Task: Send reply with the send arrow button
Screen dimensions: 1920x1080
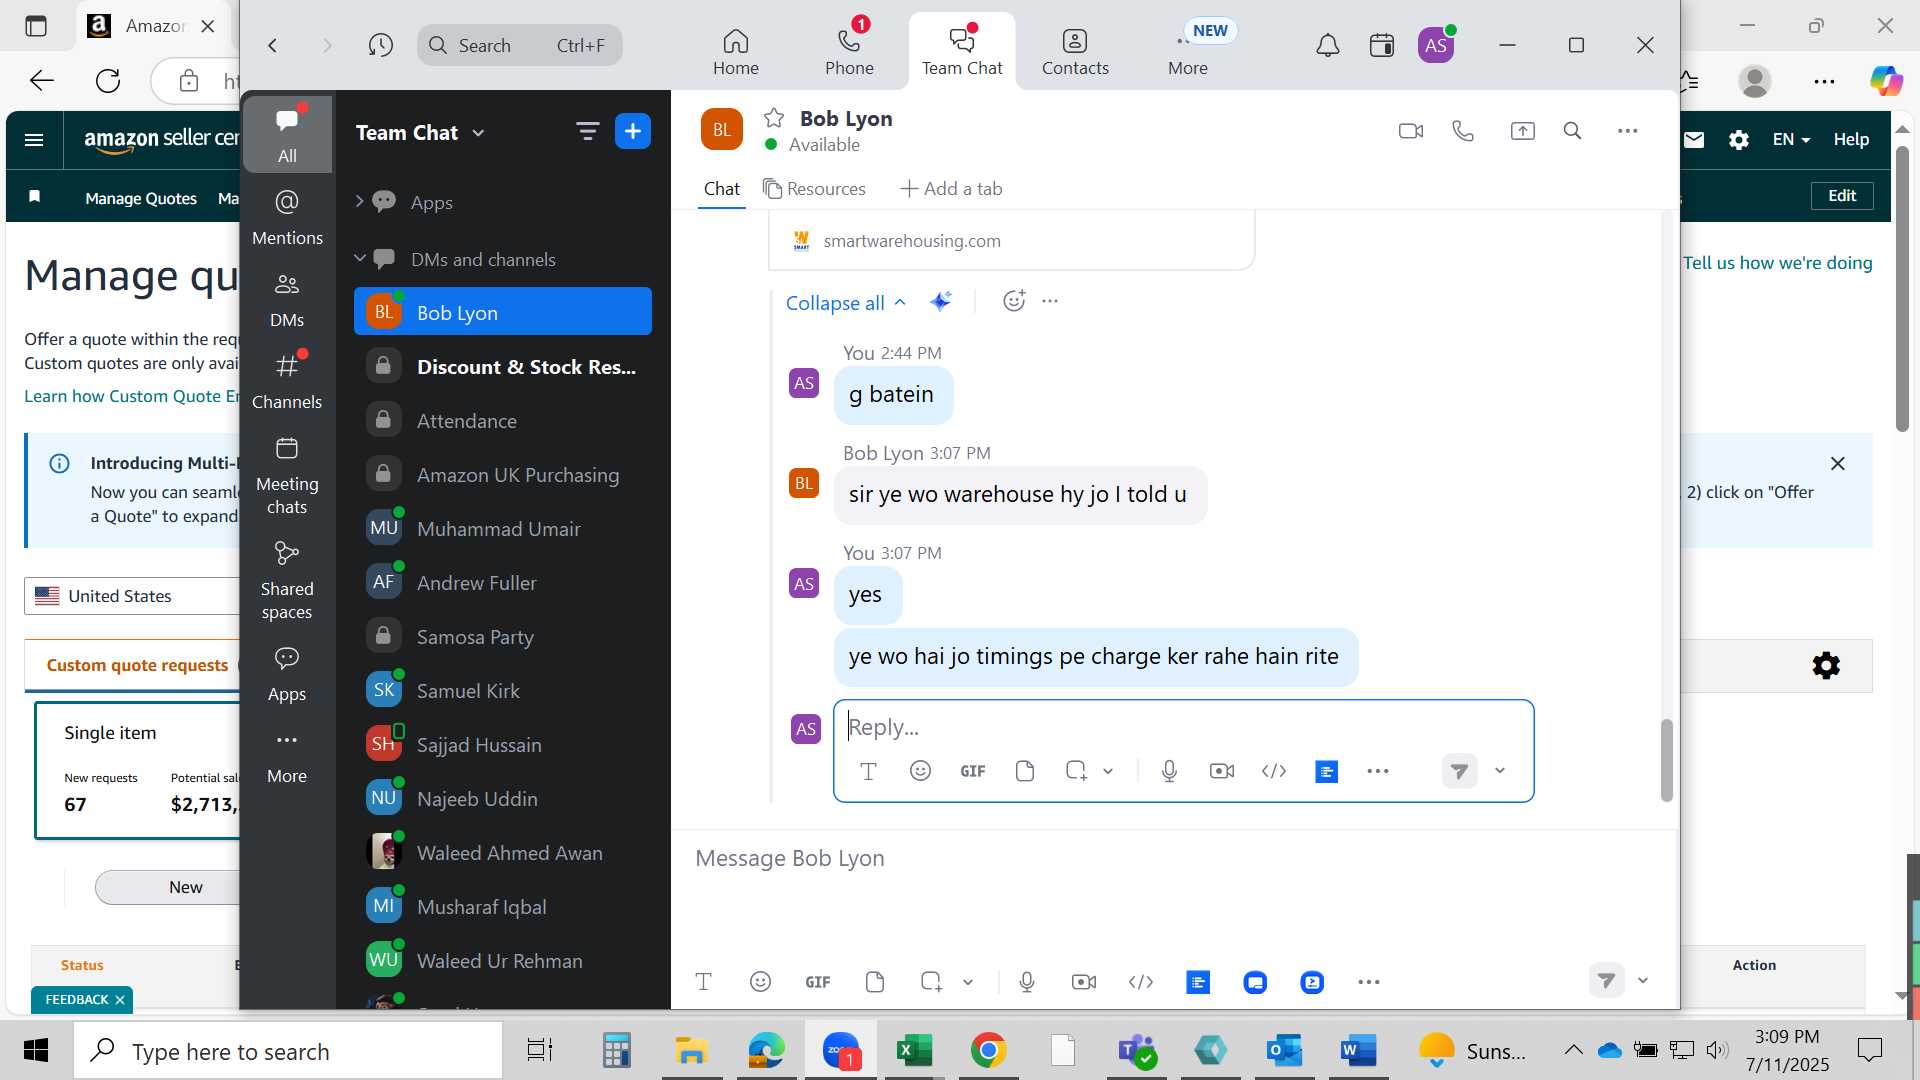Action: point(1459,771)
